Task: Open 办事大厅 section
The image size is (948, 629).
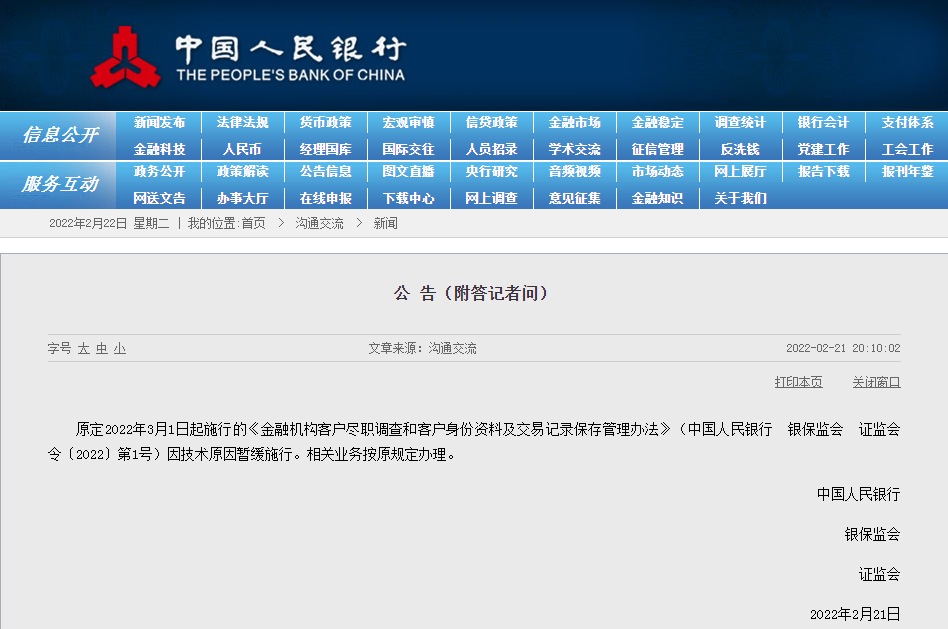Action: [242, 198]
